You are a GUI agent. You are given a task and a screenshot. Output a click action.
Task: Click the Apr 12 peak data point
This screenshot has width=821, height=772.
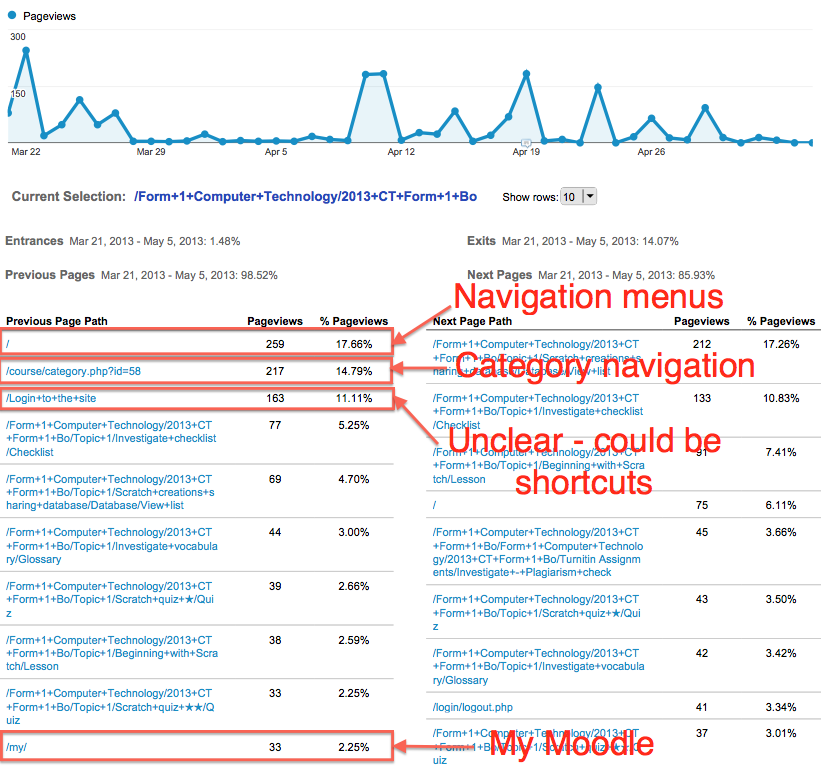373,75
